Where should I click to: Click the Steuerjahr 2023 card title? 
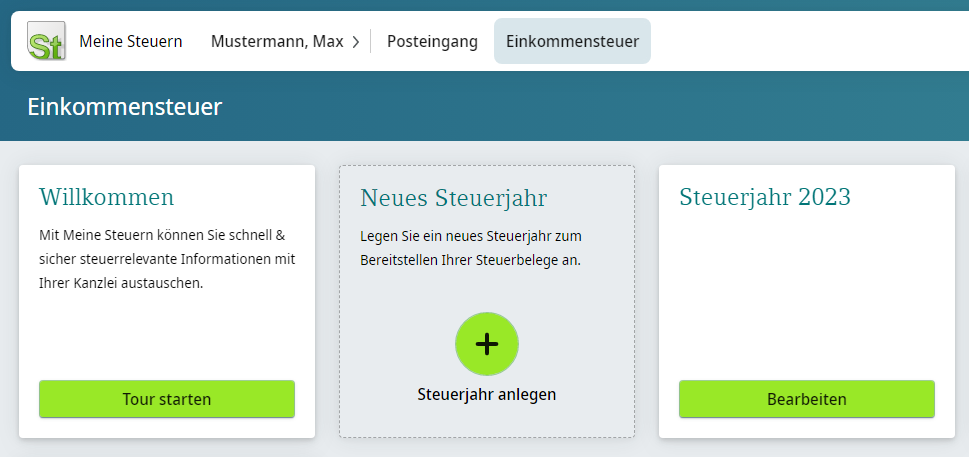pos(764,197)
